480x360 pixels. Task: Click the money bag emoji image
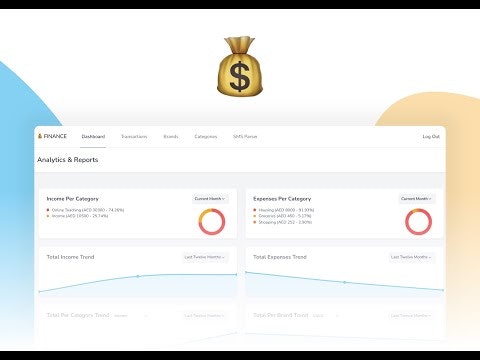[240, 66]
